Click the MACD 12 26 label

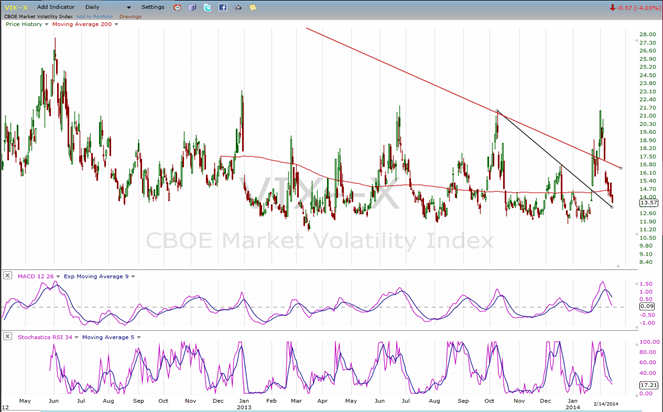pos(36,277)
